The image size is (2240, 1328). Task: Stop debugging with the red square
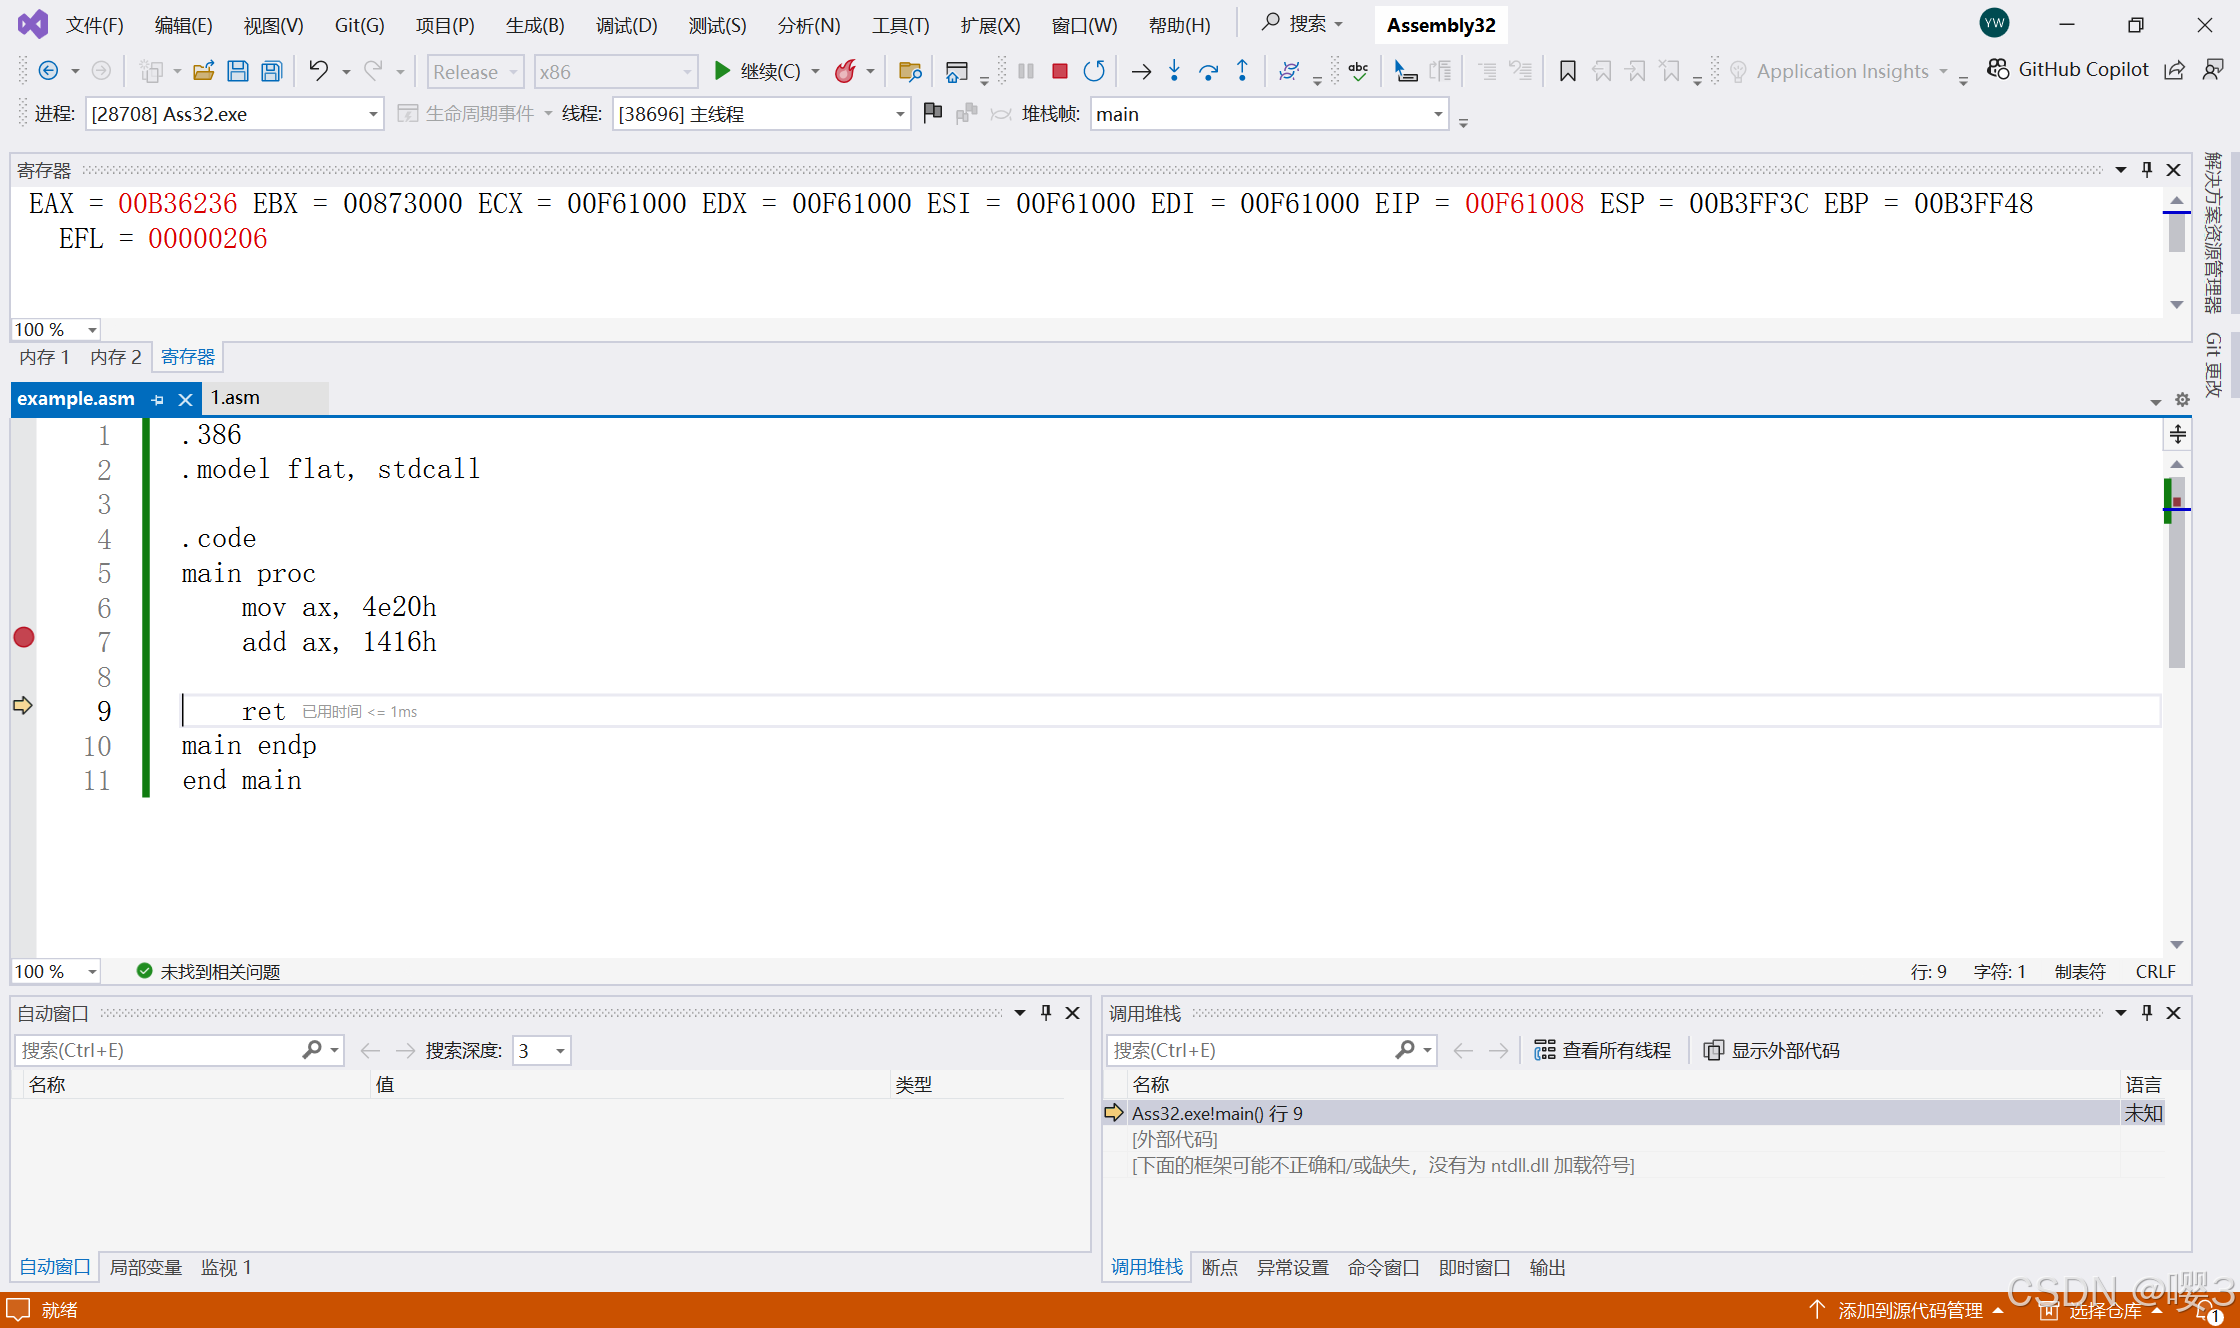point(1060,71)
